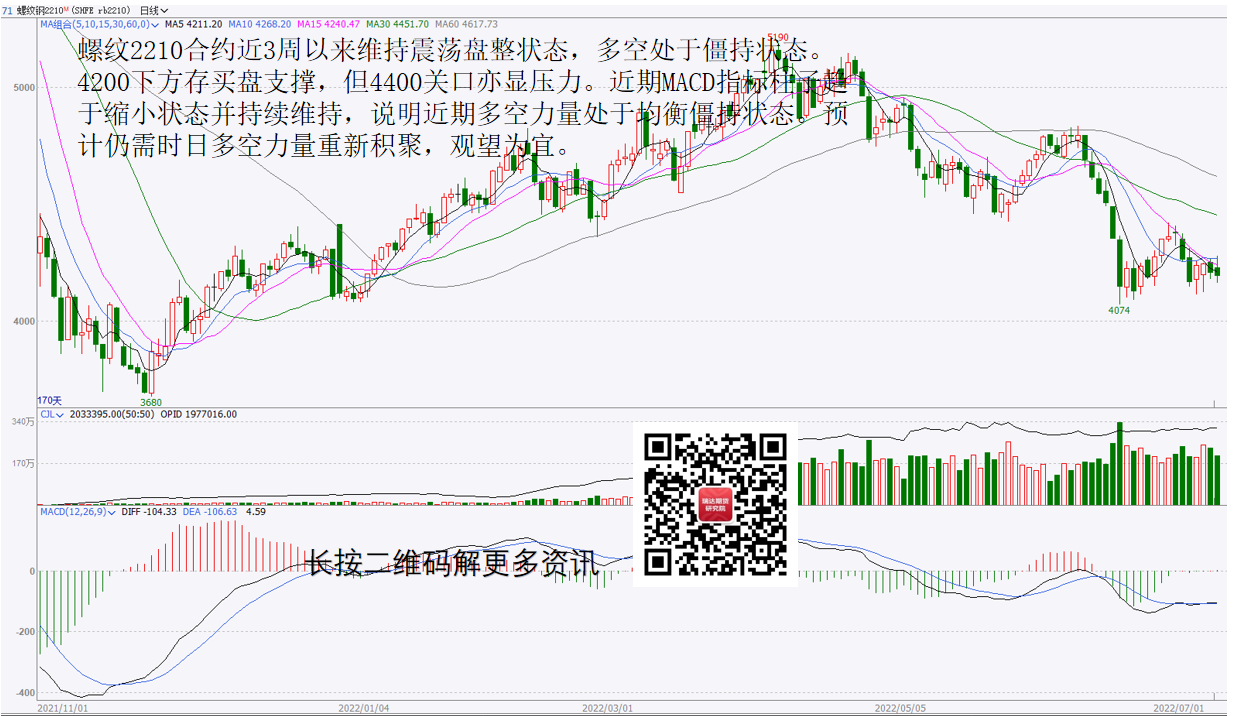Click the OPID 1977016.00 open interest label
The height and width of the screenshot is (716, 1233).
point(199,414)
